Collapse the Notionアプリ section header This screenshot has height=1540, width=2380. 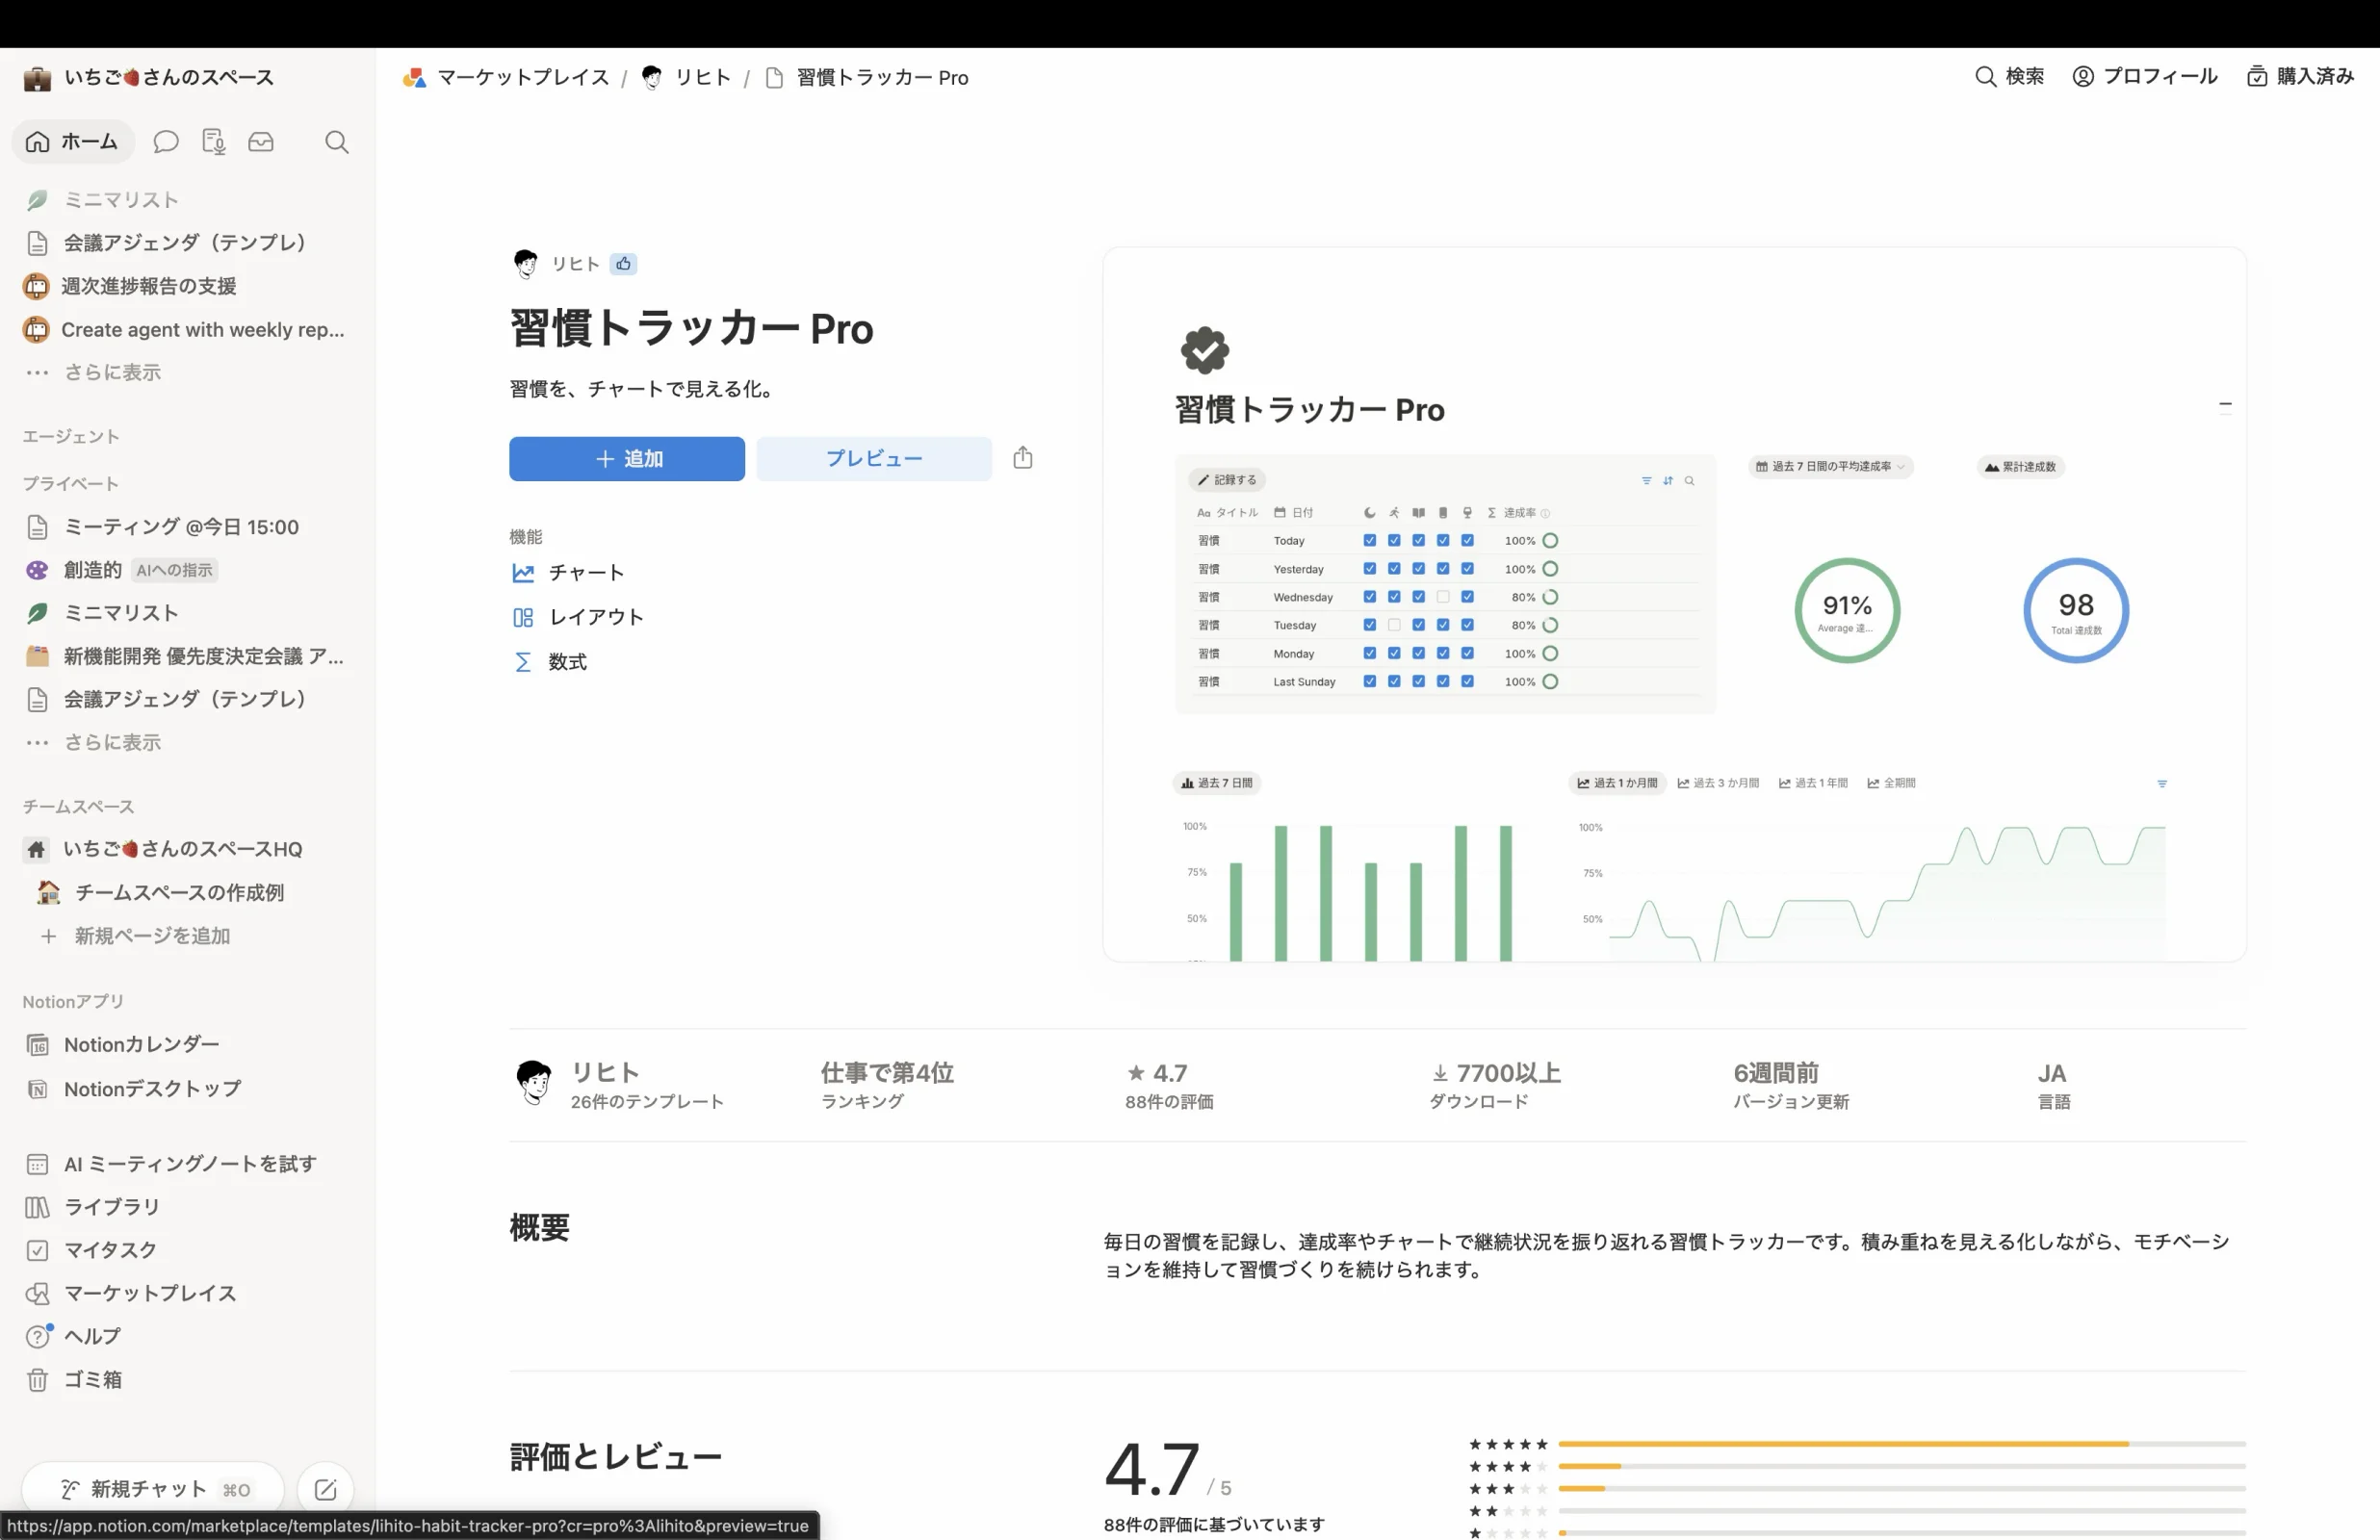click(x=73, y=1002)
